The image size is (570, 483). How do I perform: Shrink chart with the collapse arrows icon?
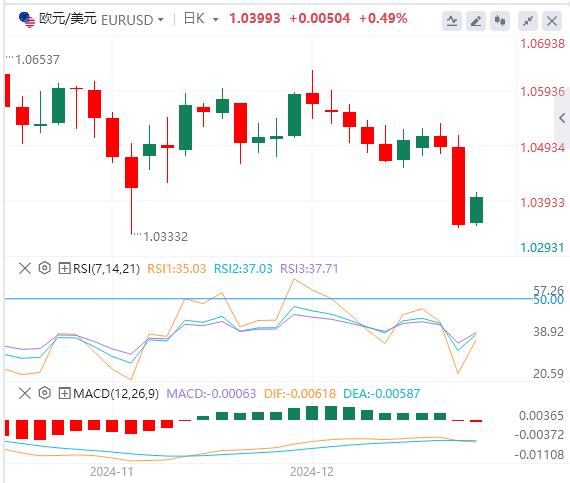pyautogui.click(x=528, y=21)
